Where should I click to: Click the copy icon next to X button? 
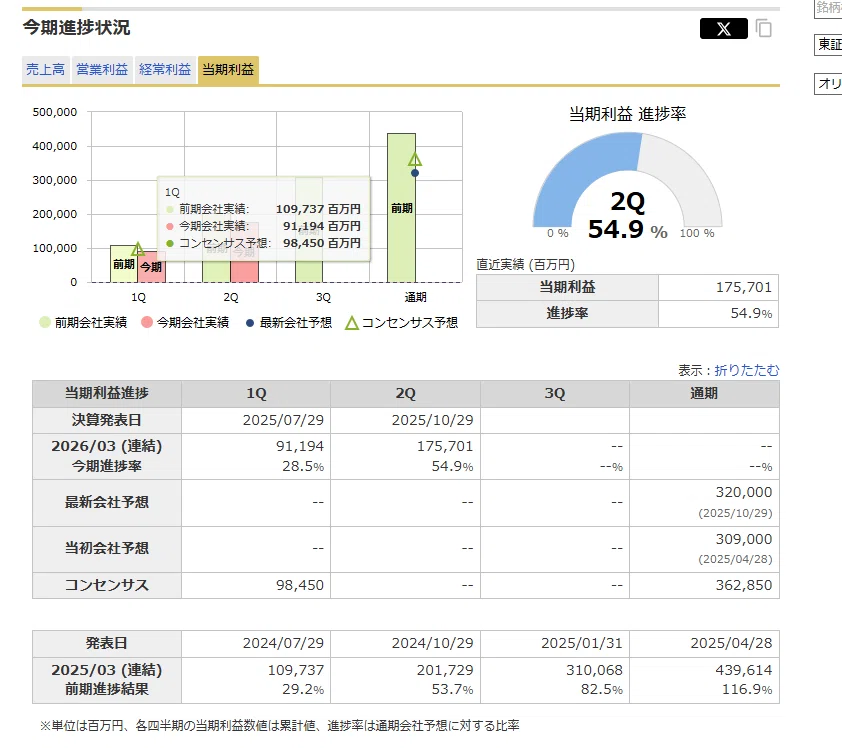764,28
